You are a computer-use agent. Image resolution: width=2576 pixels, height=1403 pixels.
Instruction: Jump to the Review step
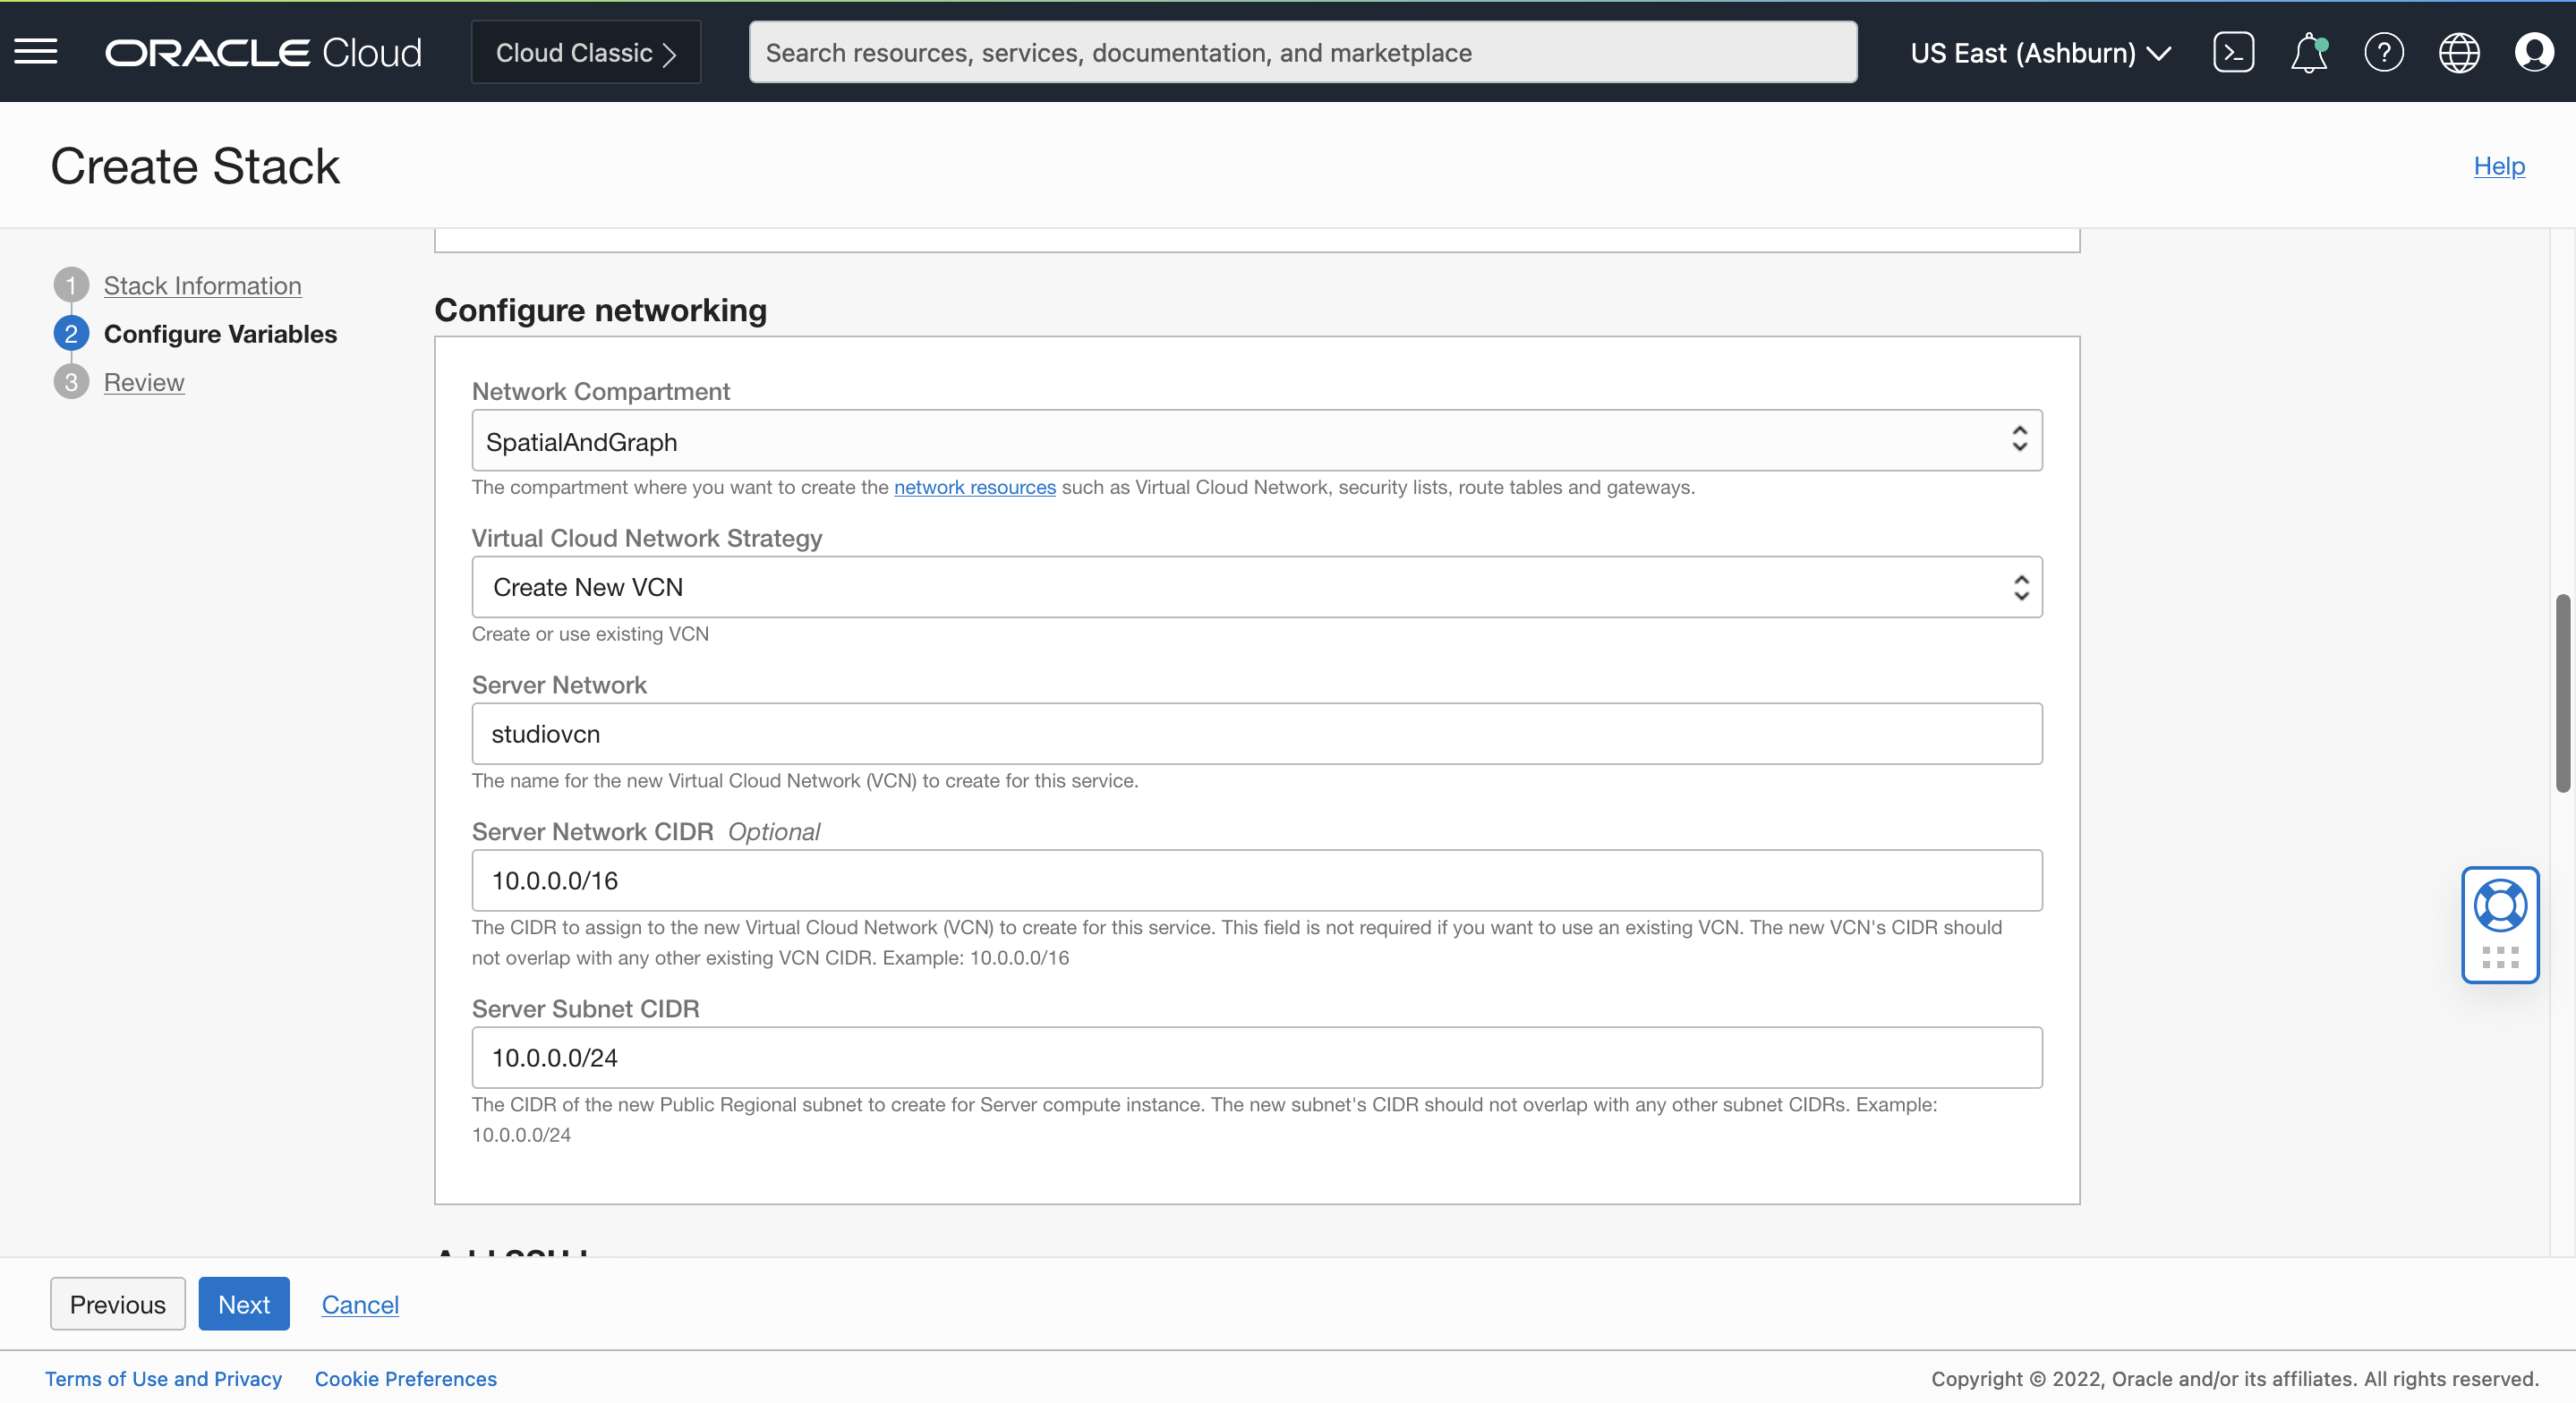tap(144, 382)
